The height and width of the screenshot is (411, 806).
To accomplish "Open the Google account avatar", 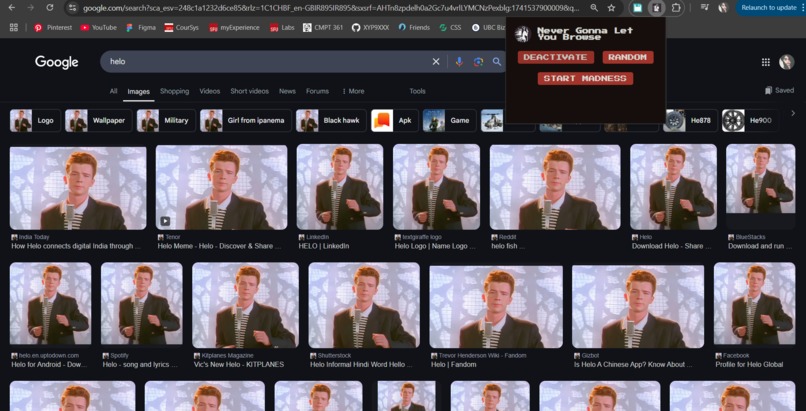I will click(786, 62).
